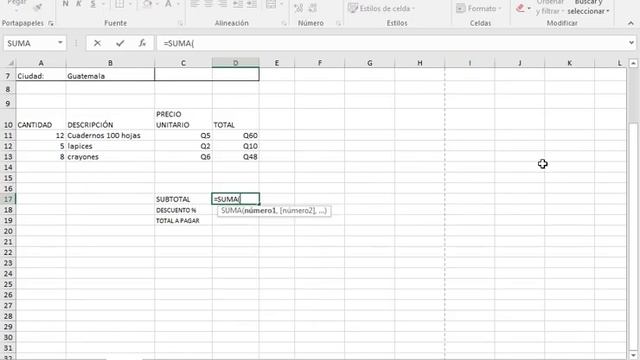
Task: Align text right in the Alineación group
Action: point(222,4)
